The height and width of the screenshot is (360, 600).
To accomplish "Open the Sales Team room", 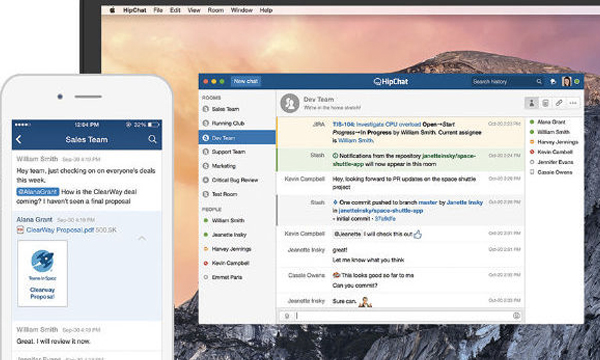I will tap(237, 109).
